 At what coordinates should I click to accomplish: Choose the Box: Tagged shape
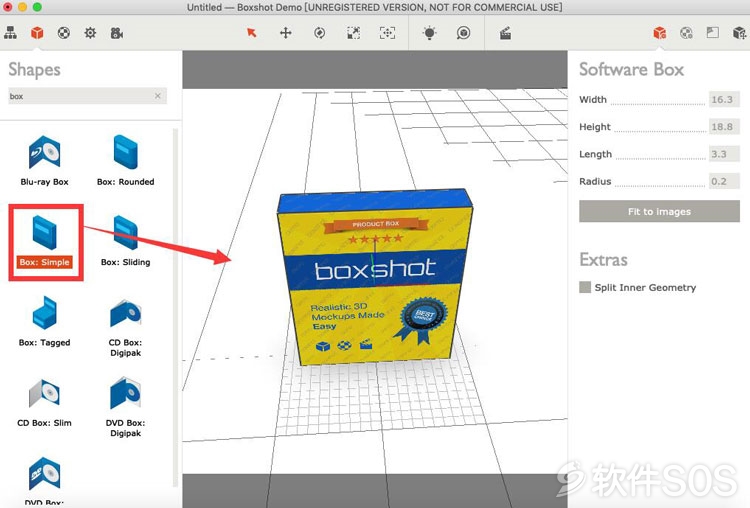(44, 321)
